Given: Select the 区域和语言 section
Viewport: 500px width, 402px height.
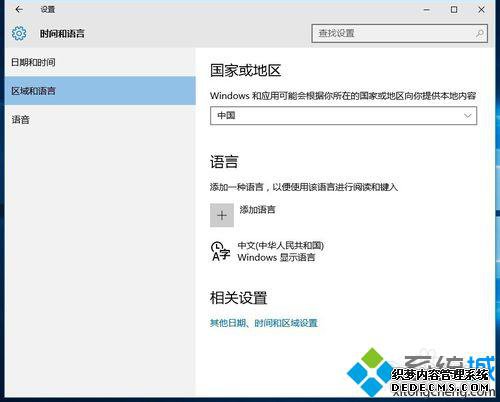Looking at the screenshot, I should click(100, 91).
